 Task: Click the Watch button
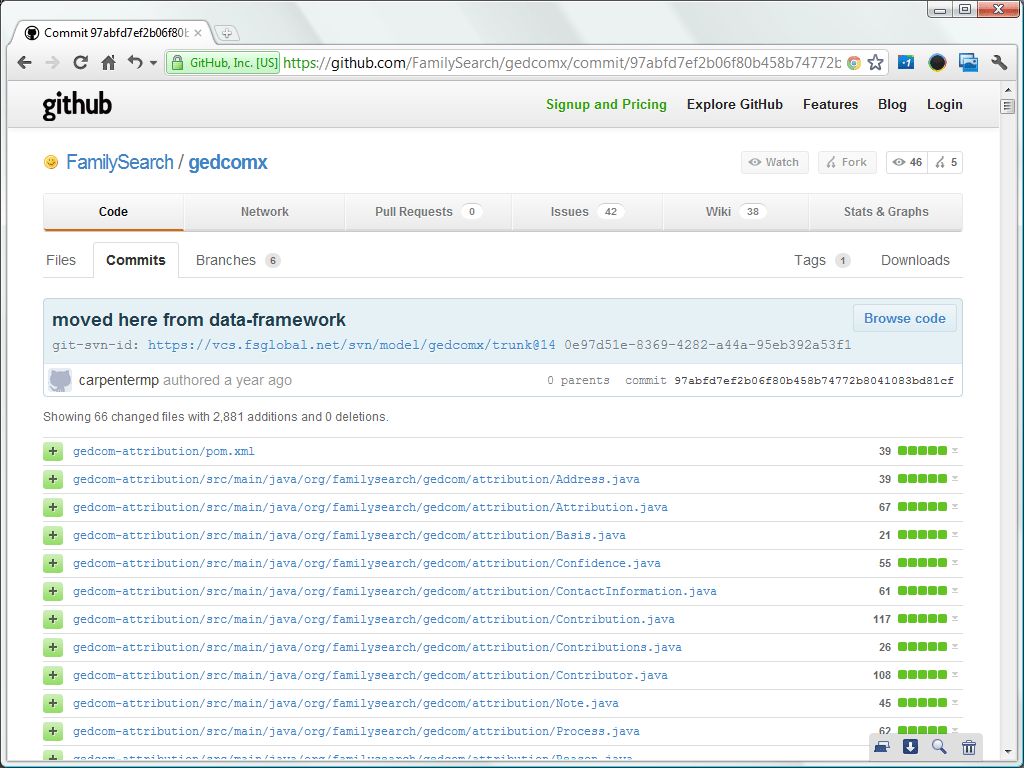(x=775, y=163)
